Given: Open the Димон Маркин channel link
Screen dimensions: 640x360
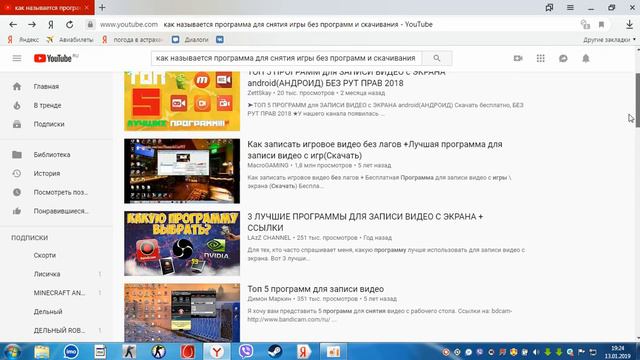Looking at the screenshot, I should click(269, 299).
